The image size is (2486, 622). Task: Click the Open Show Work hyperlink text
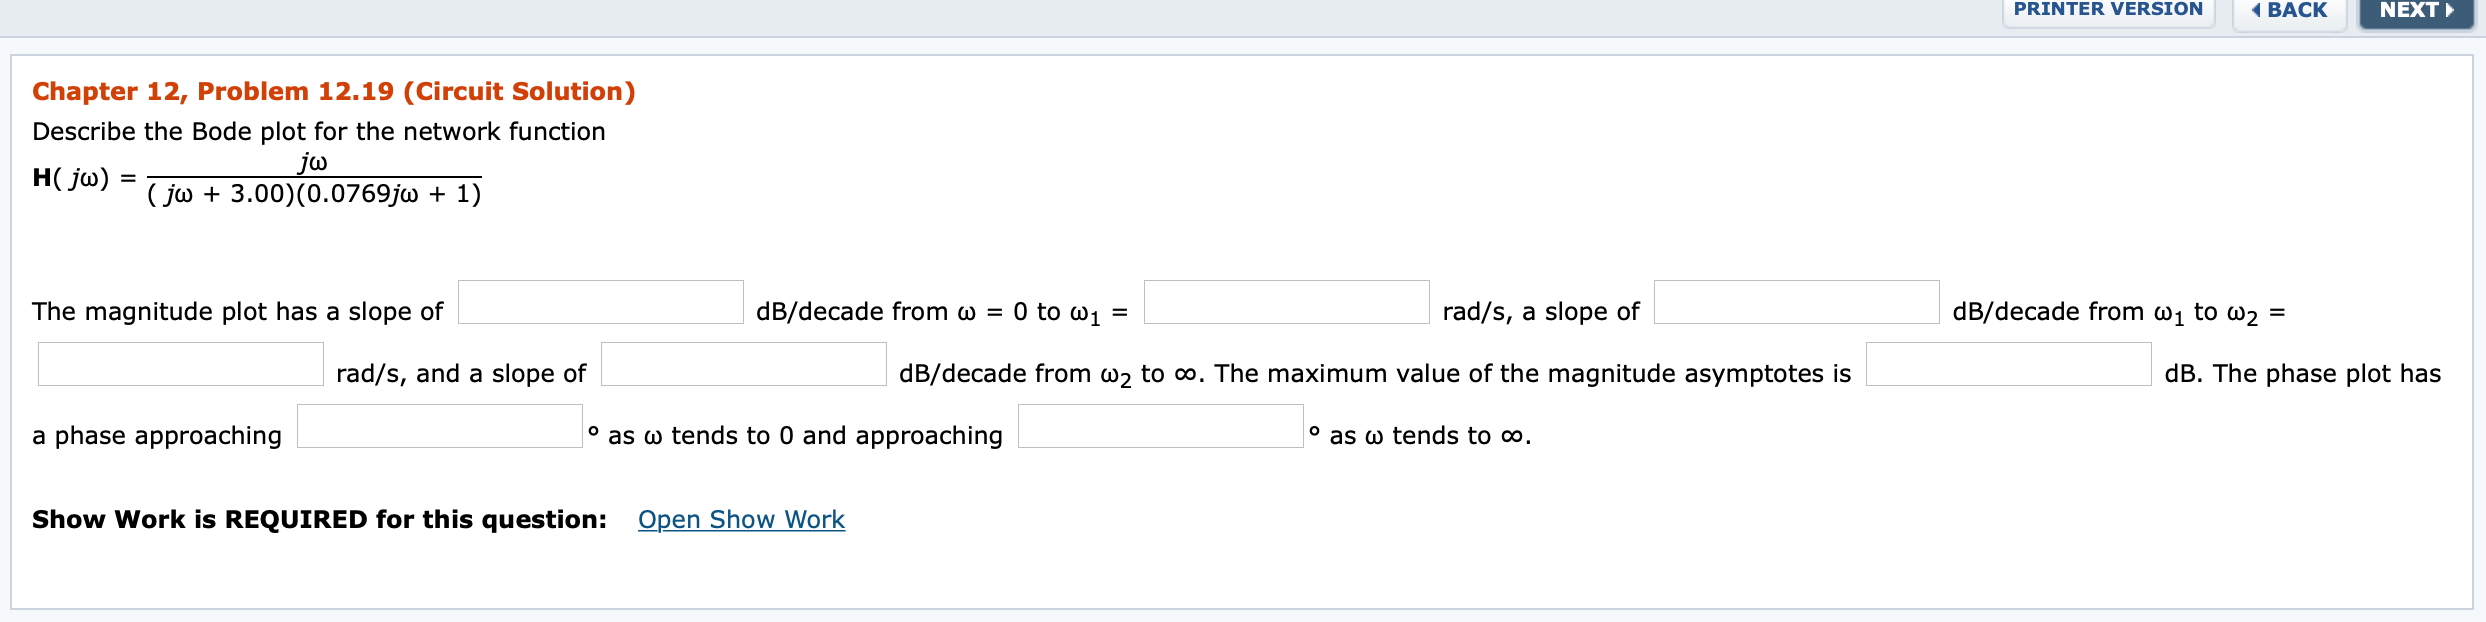point(740,519)
